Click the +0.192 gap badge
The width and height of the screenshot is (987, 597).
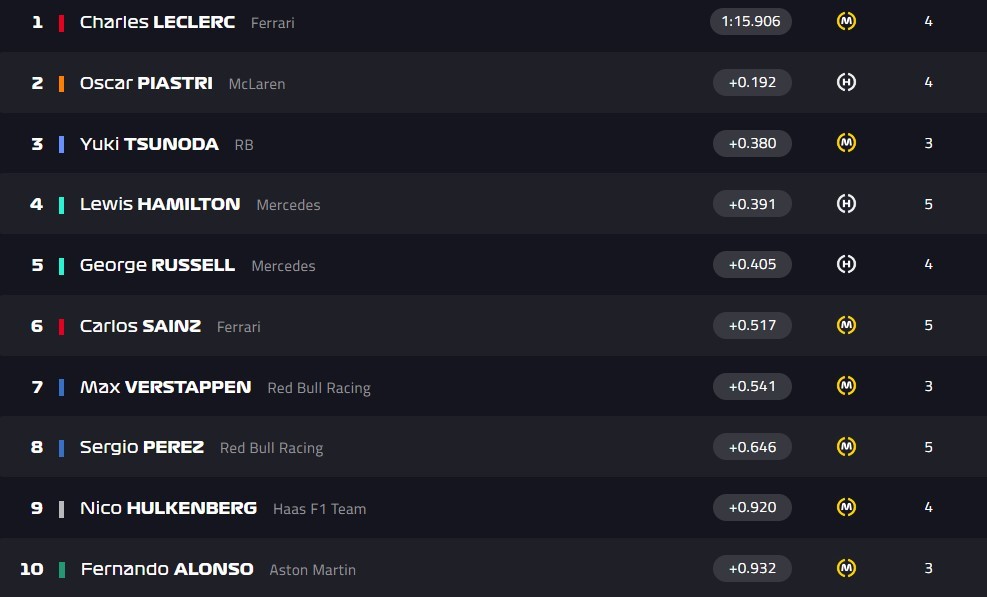click(752, 82)
